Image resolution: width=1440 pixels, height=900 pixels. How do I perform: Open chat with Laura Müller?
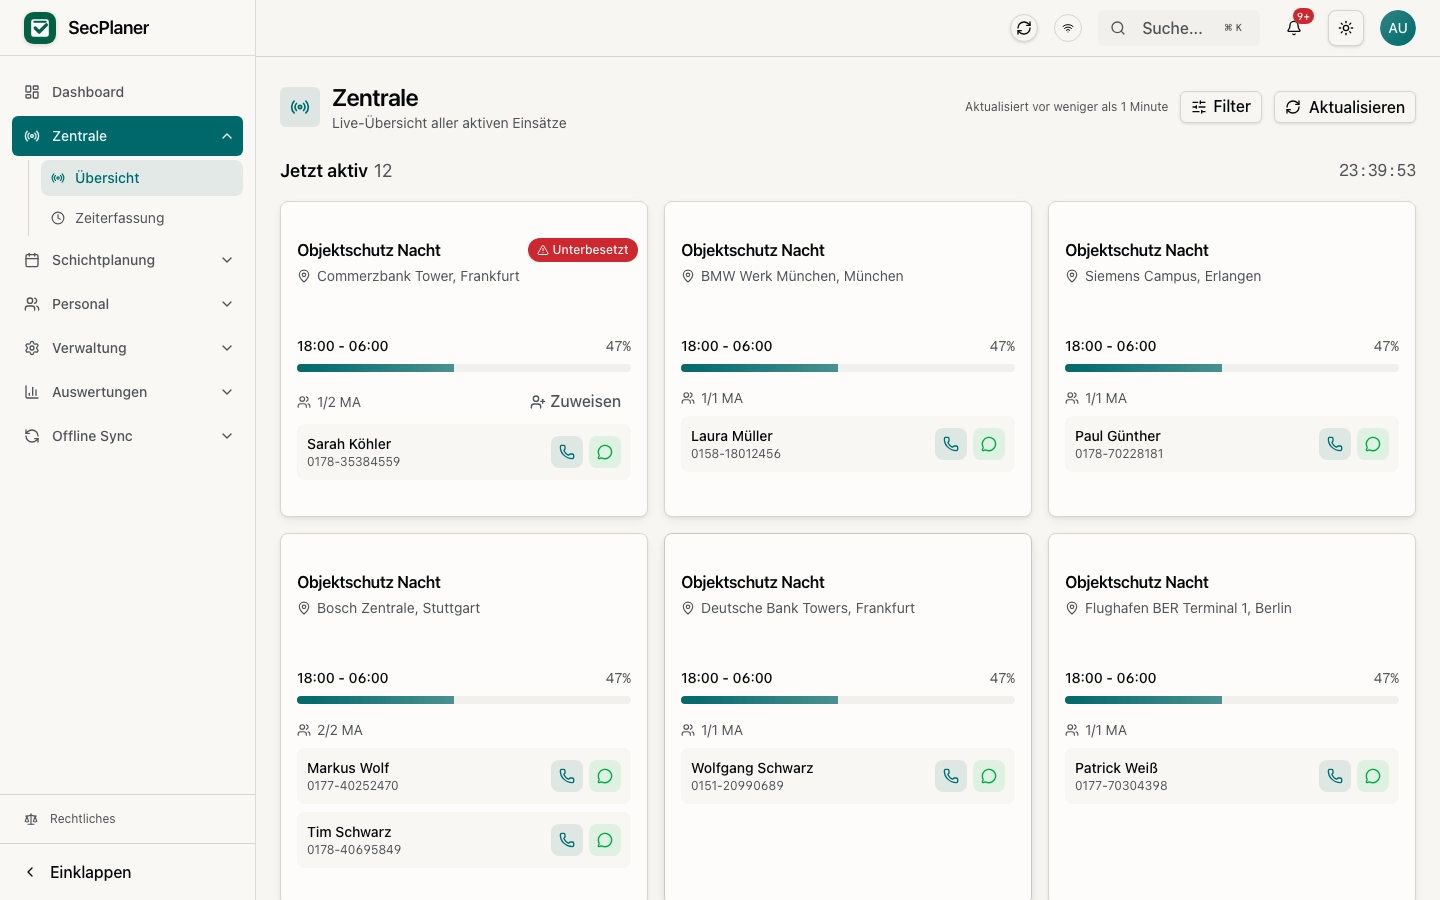pos(989,444)
